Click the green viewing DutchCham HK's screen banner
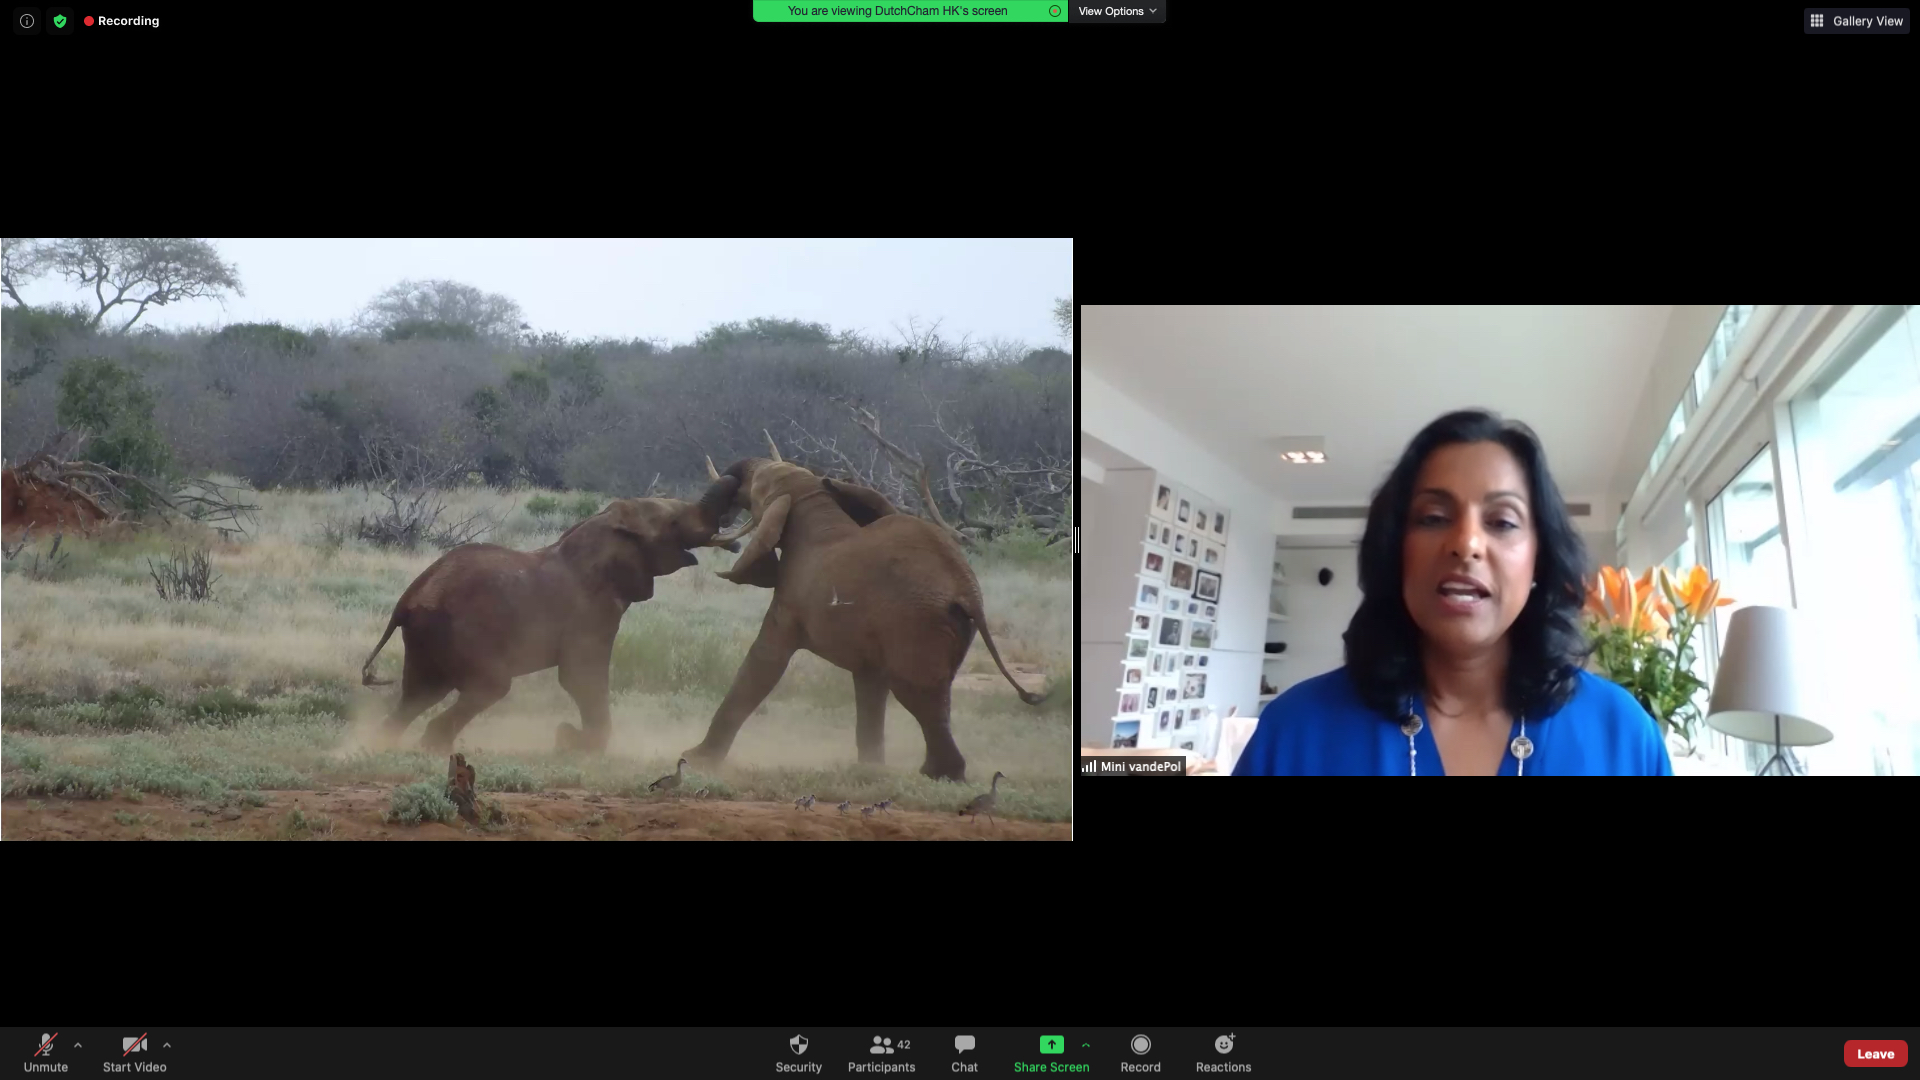 click(898, 11)
